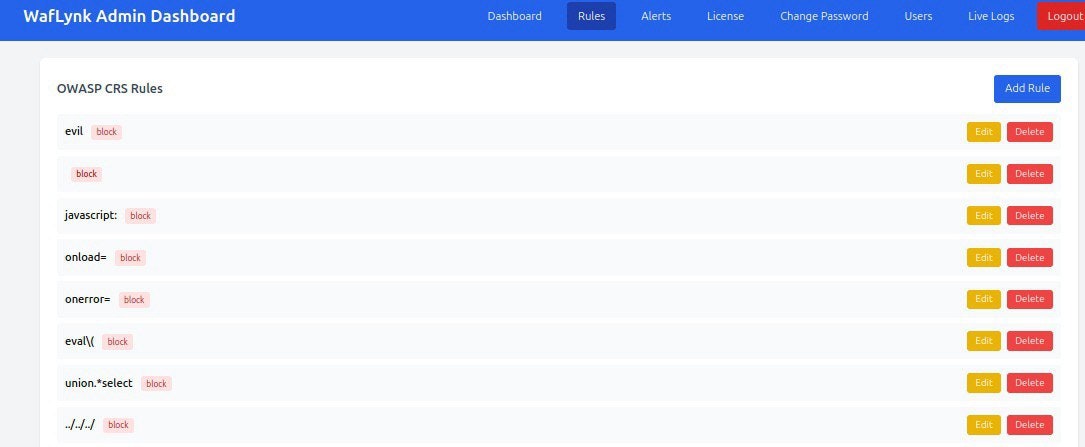Delete the evil rule
Screen dimensions: 1085x447
(x=1030, y=131)
